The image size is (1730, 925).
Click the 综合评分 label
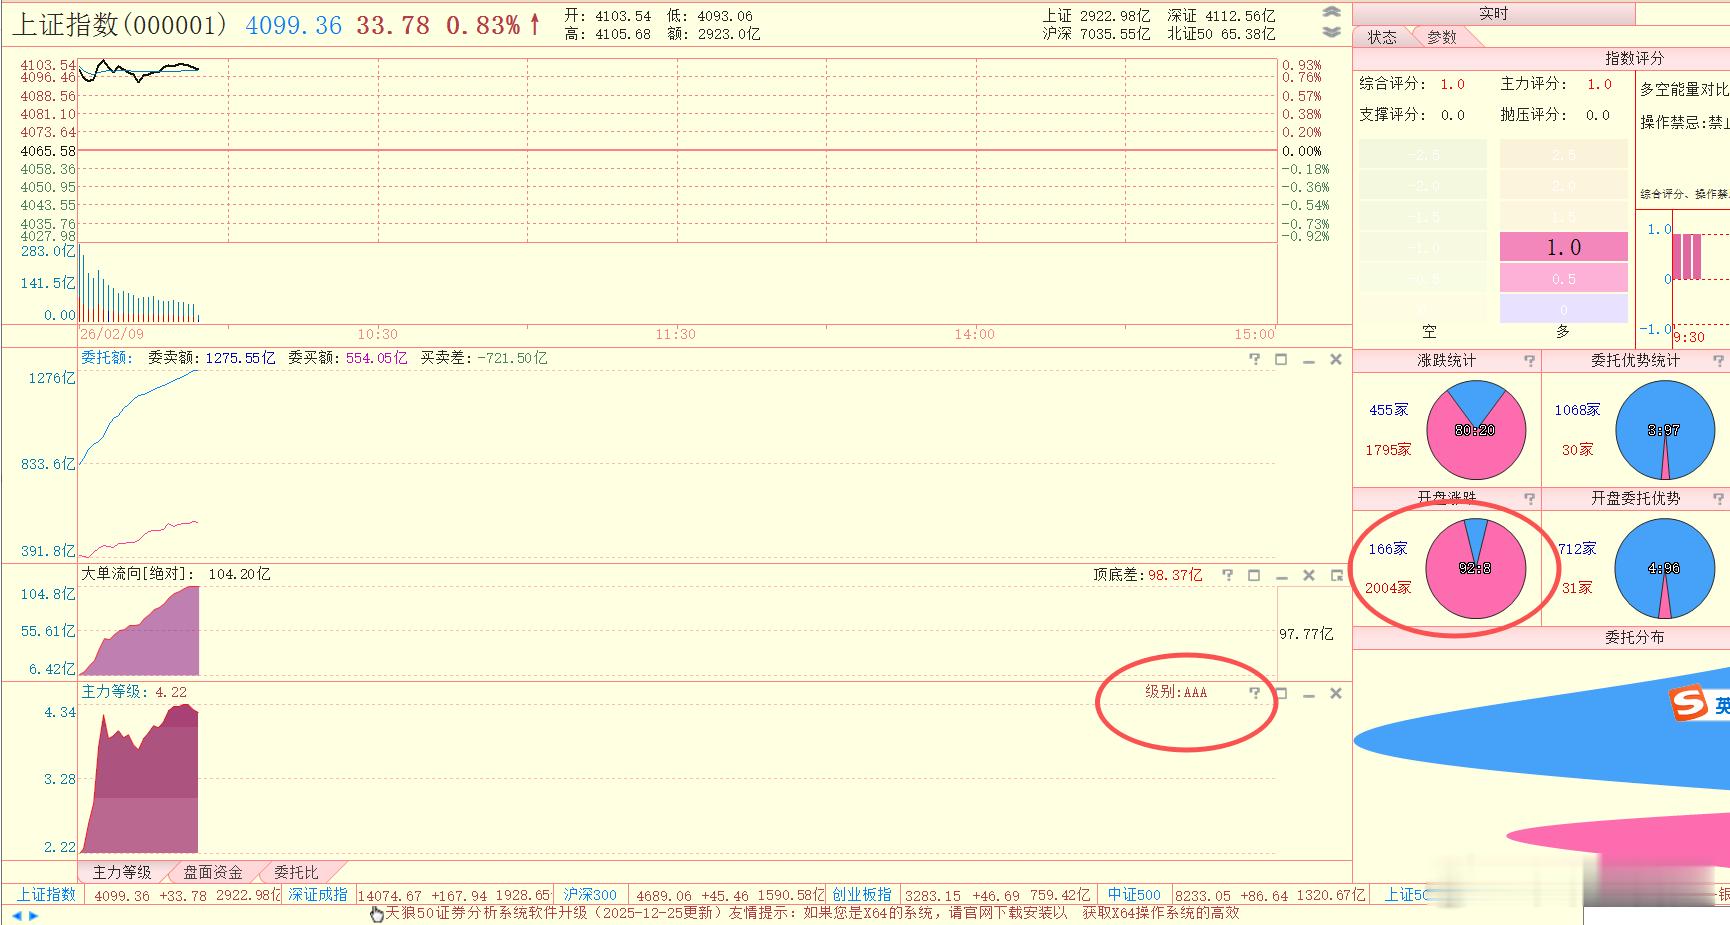point(1392,84)
